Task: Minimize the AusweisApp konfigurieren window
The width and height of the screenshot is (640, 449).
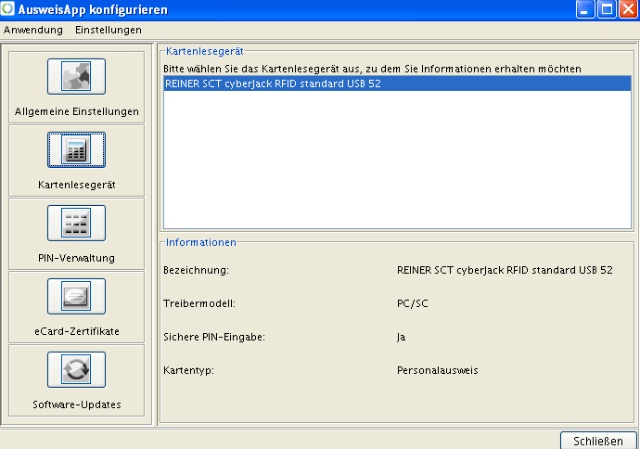Action: pyautogui.click(x=585, y=9)
